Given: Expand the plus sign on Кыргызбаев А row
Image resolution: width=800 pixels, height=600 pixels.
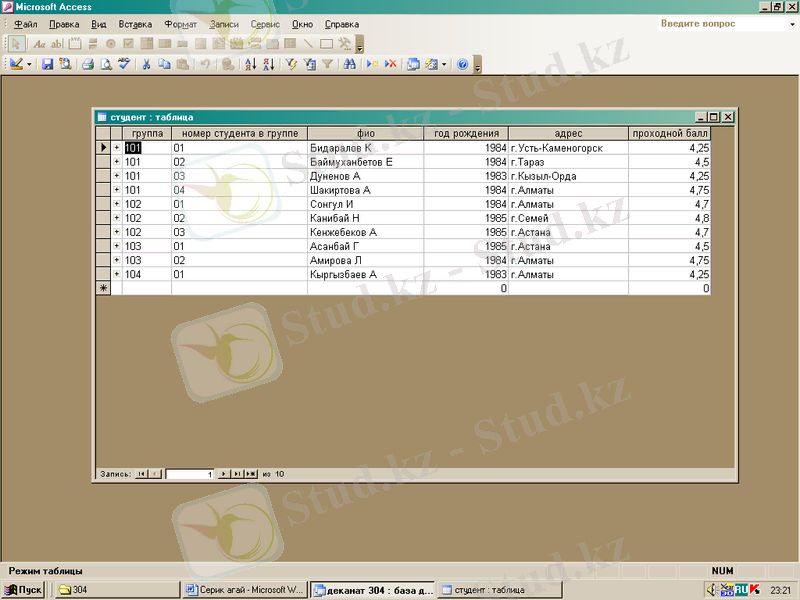Looking at the screenshot, I should tap(116, 274).
